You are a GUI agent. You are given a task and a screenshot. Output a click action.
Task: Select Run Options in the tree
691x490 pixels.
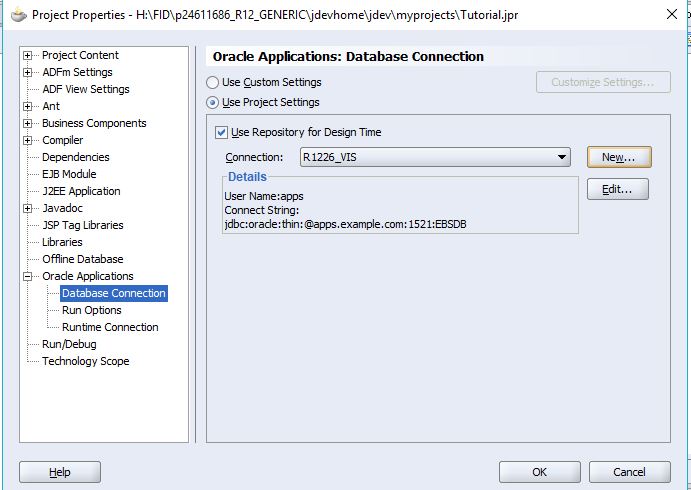[x=91, y=310]
